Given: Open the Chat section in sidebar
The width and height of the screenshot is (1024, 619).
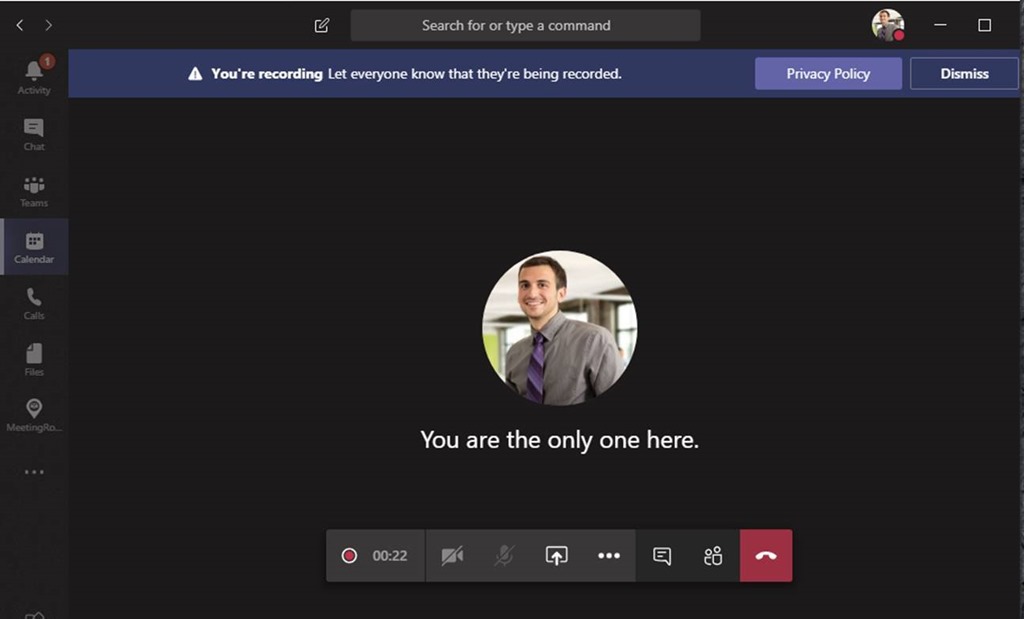Looking at the screenshot, I should point(34,134).
